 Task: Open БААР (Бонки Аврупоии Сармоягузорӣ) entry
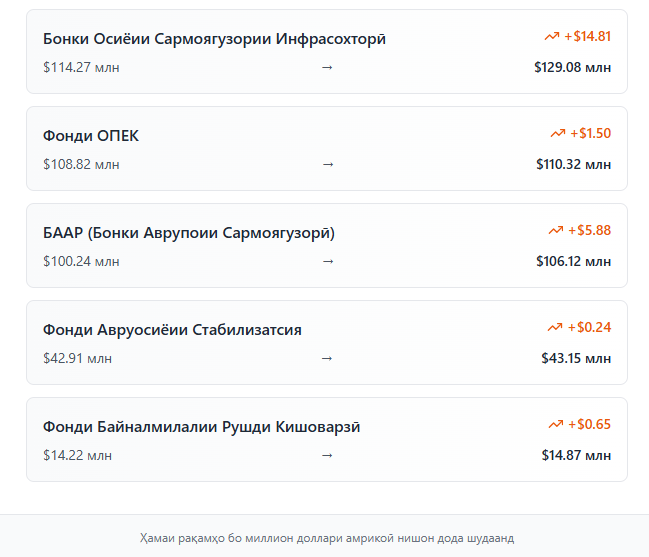point(189,233)
